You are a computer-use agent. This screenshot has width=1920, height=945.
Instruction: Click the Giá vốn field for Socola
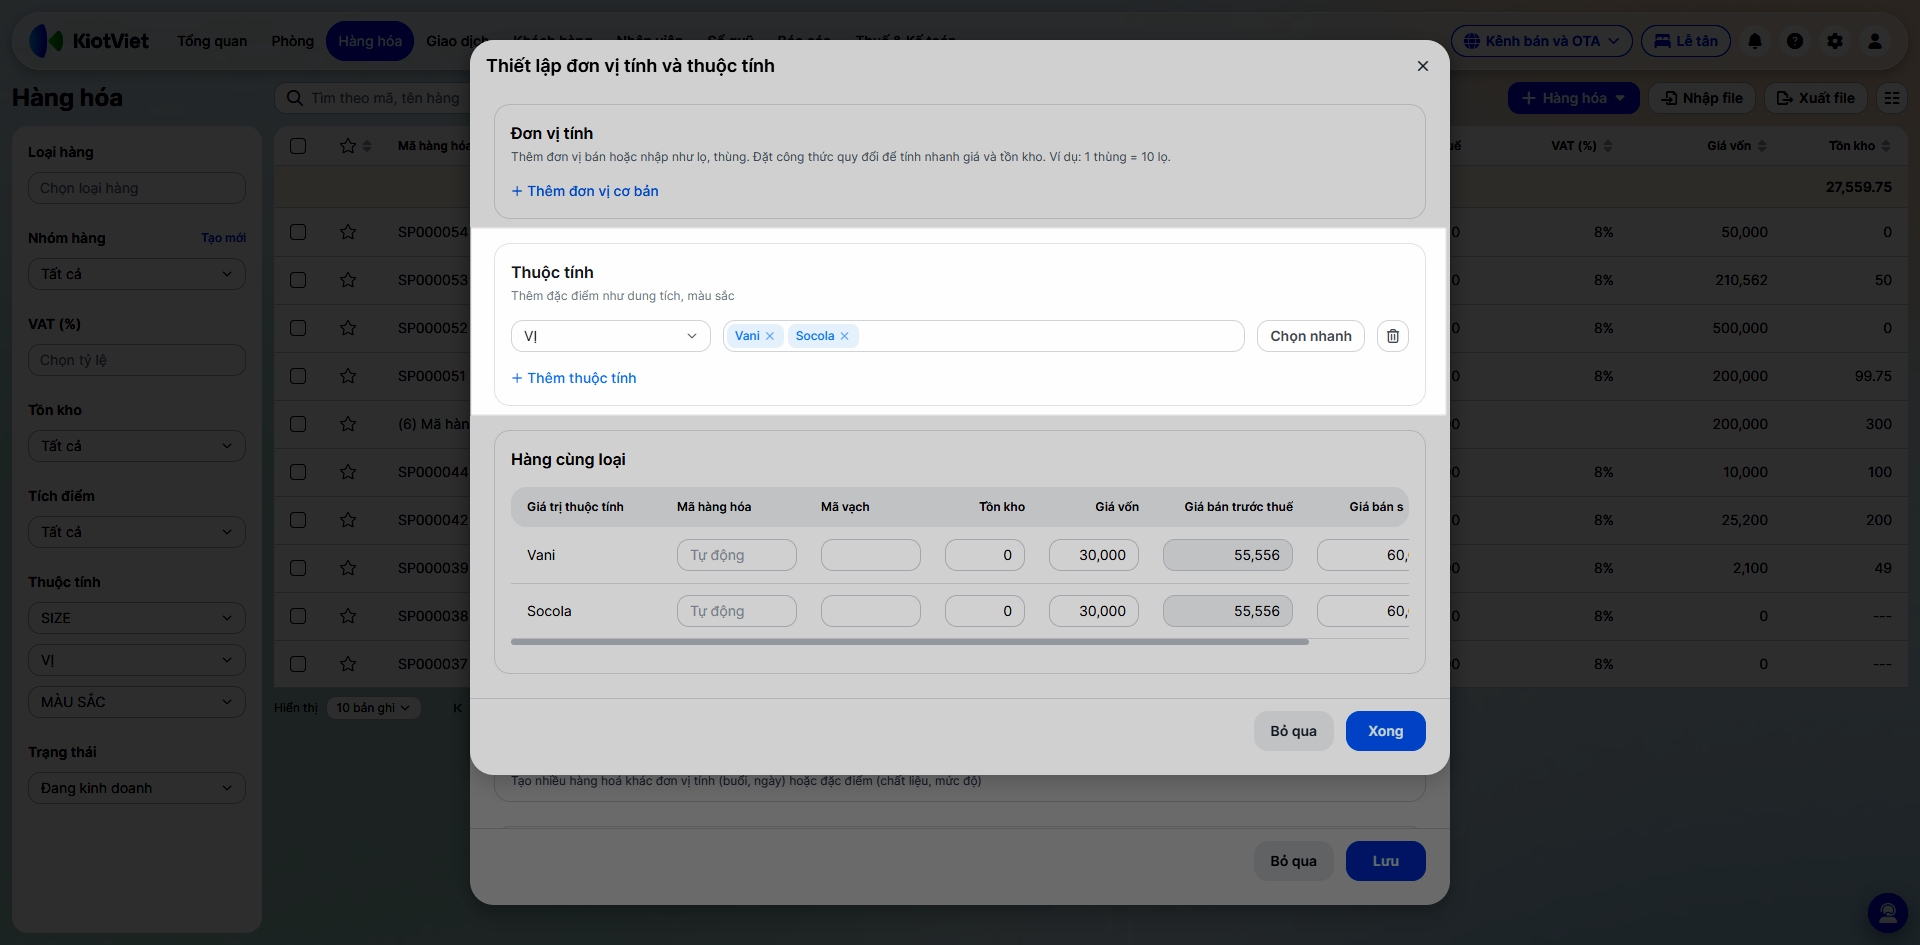pyautogui.click(x=1094, y=611)
